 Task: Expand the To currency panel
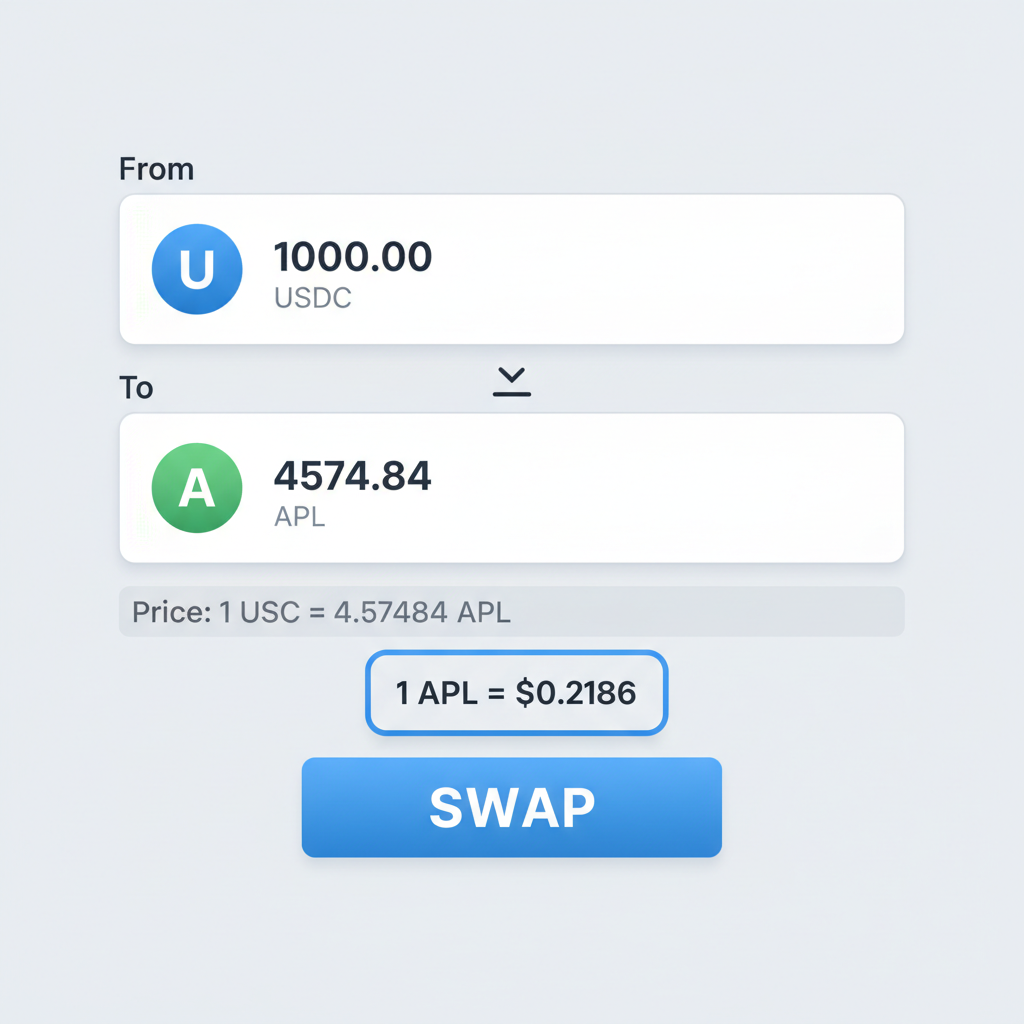[x=511, y=487]
